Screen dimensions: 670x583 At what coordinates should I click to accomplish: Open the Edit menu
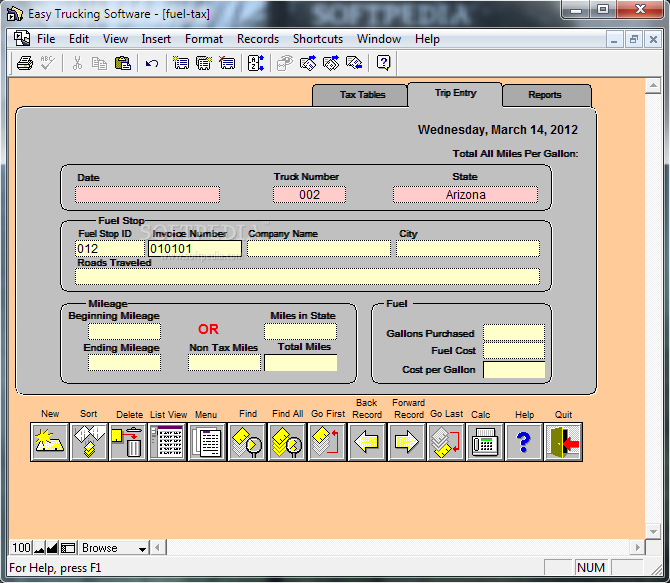(x=79, y=39)
